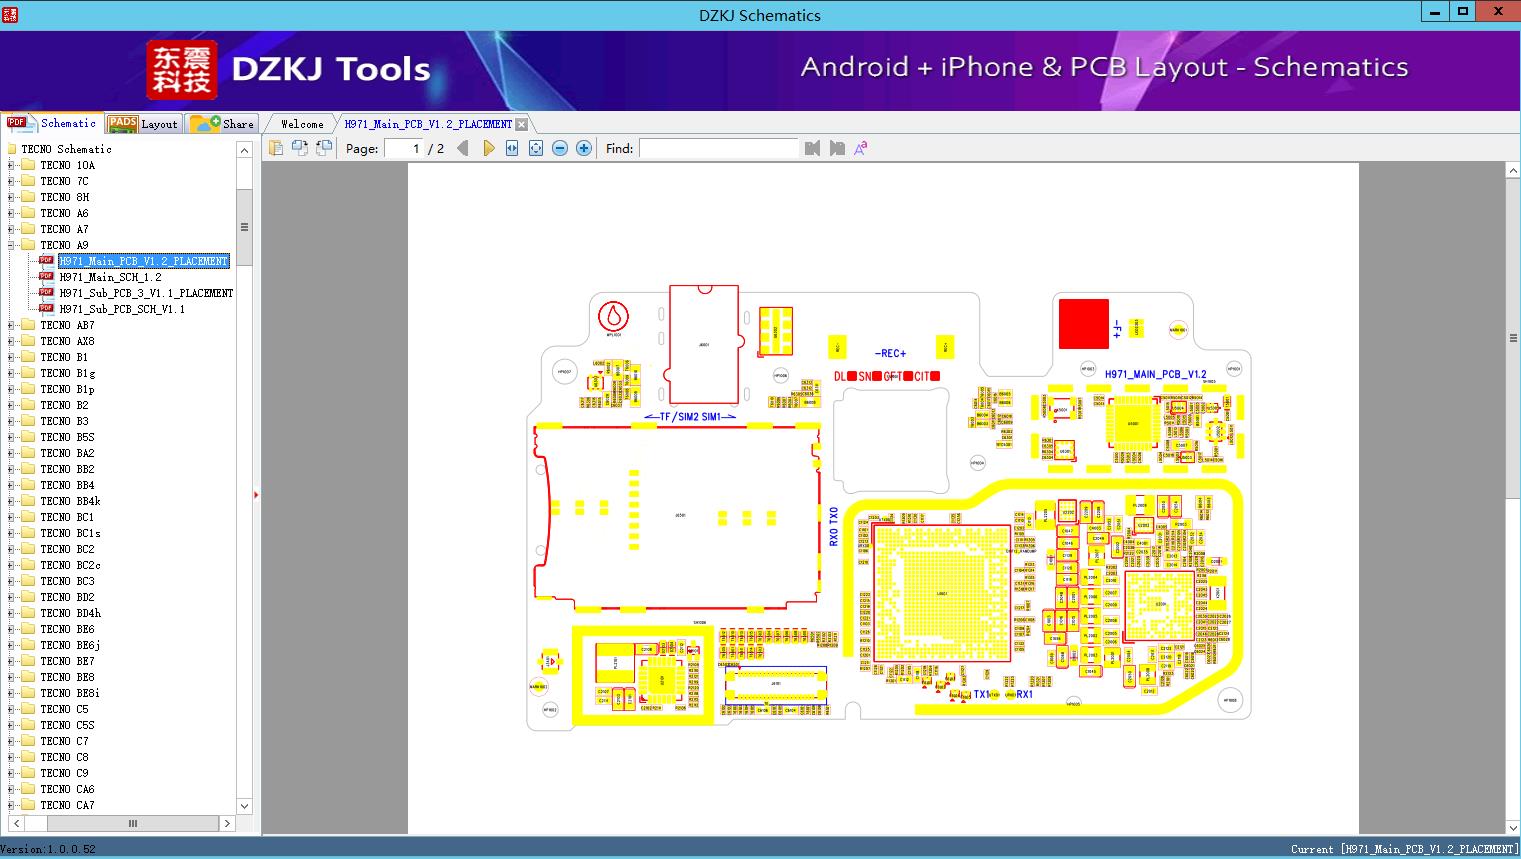
Task: Click the PDF icon of H971_Sub_PCB_3_V1.1_PLACEMENT
Action: pos(46,293)
